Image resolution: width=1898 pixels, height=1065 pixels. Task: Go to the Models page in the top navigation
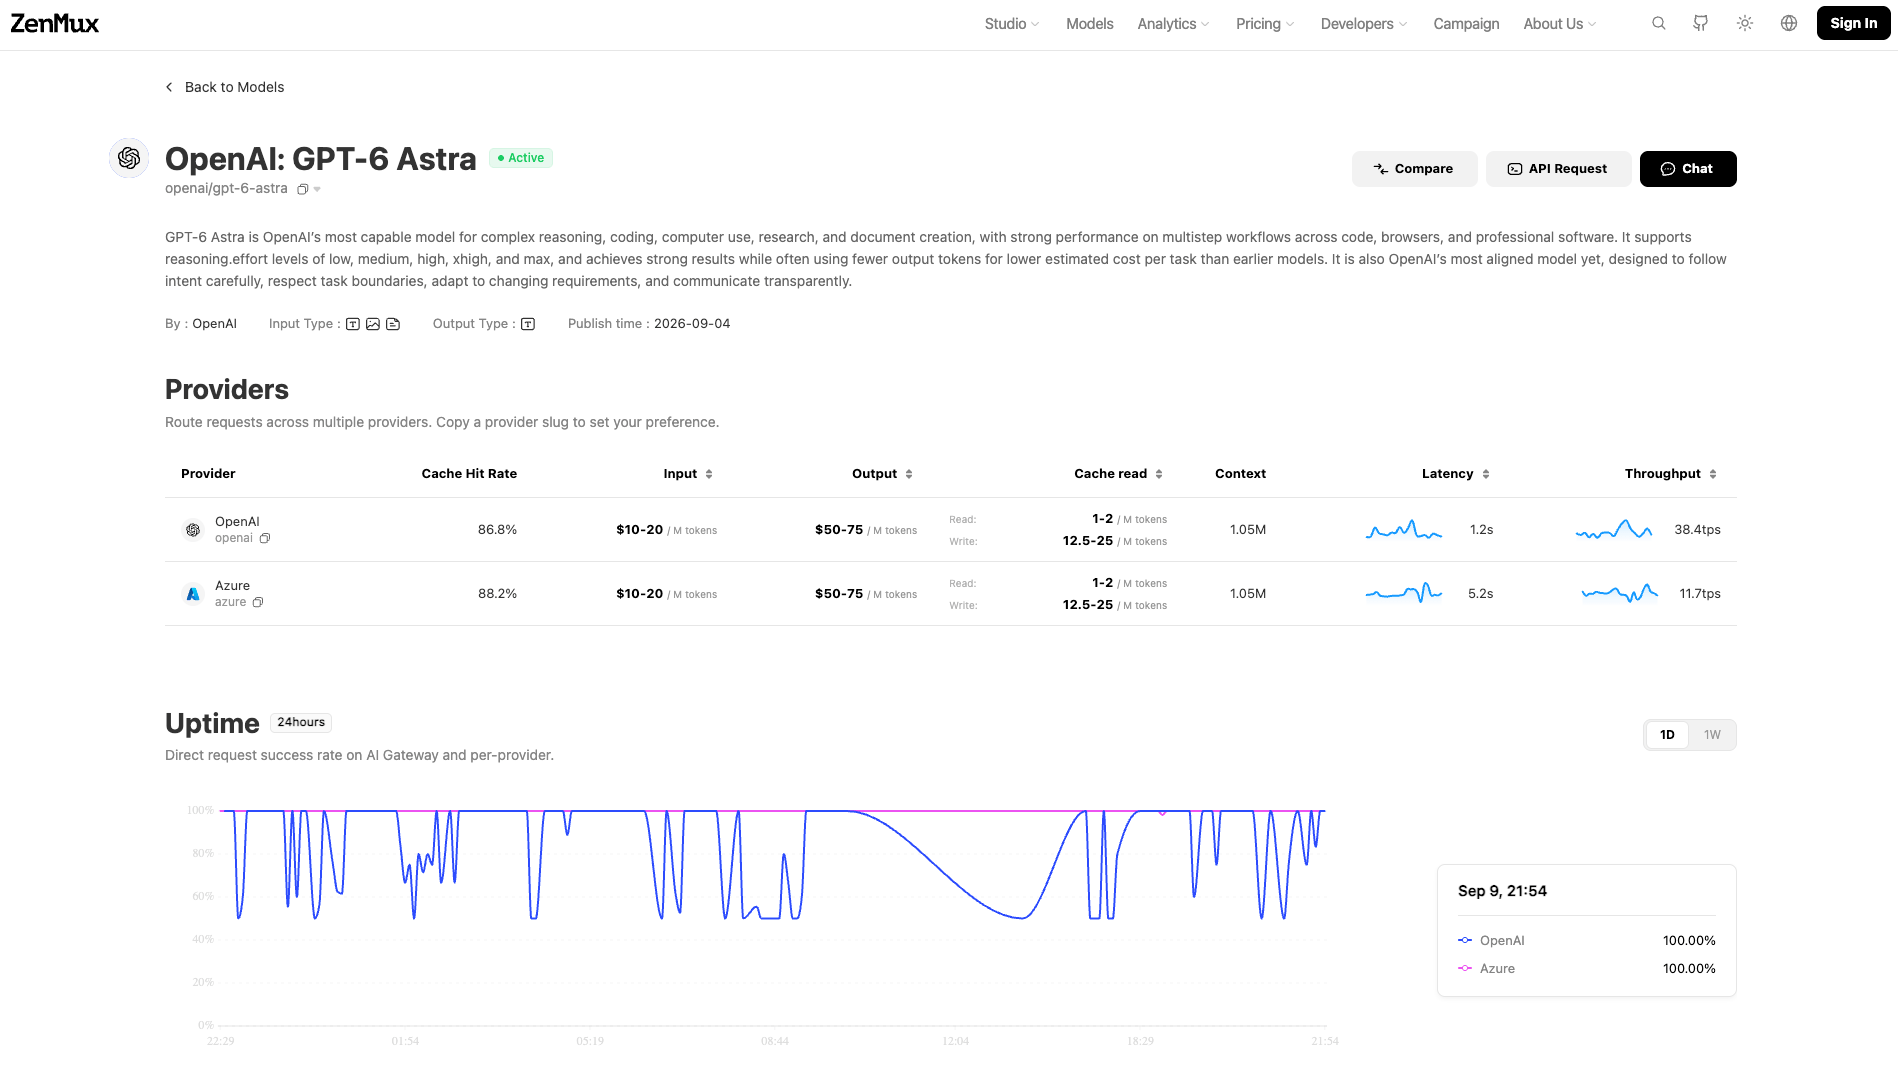click(1089, 24)
